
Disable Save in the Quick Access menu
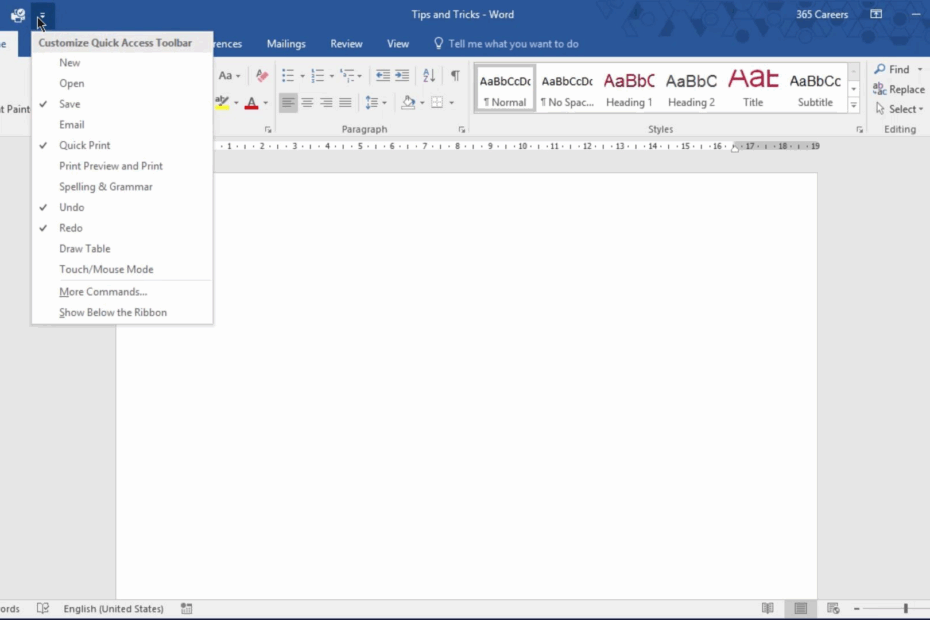pyautogui.click(x=71, y=103)
